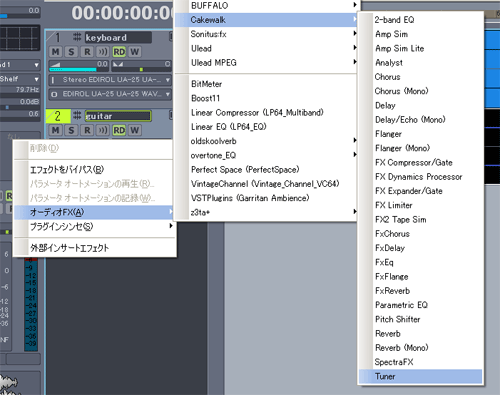
Task: Arm record on keyboard track
Action: pos(87,52)
